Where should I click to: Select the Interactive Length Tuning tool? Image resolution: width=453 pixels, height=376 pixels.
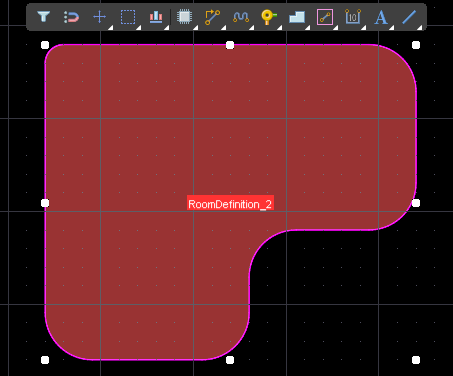241,17
